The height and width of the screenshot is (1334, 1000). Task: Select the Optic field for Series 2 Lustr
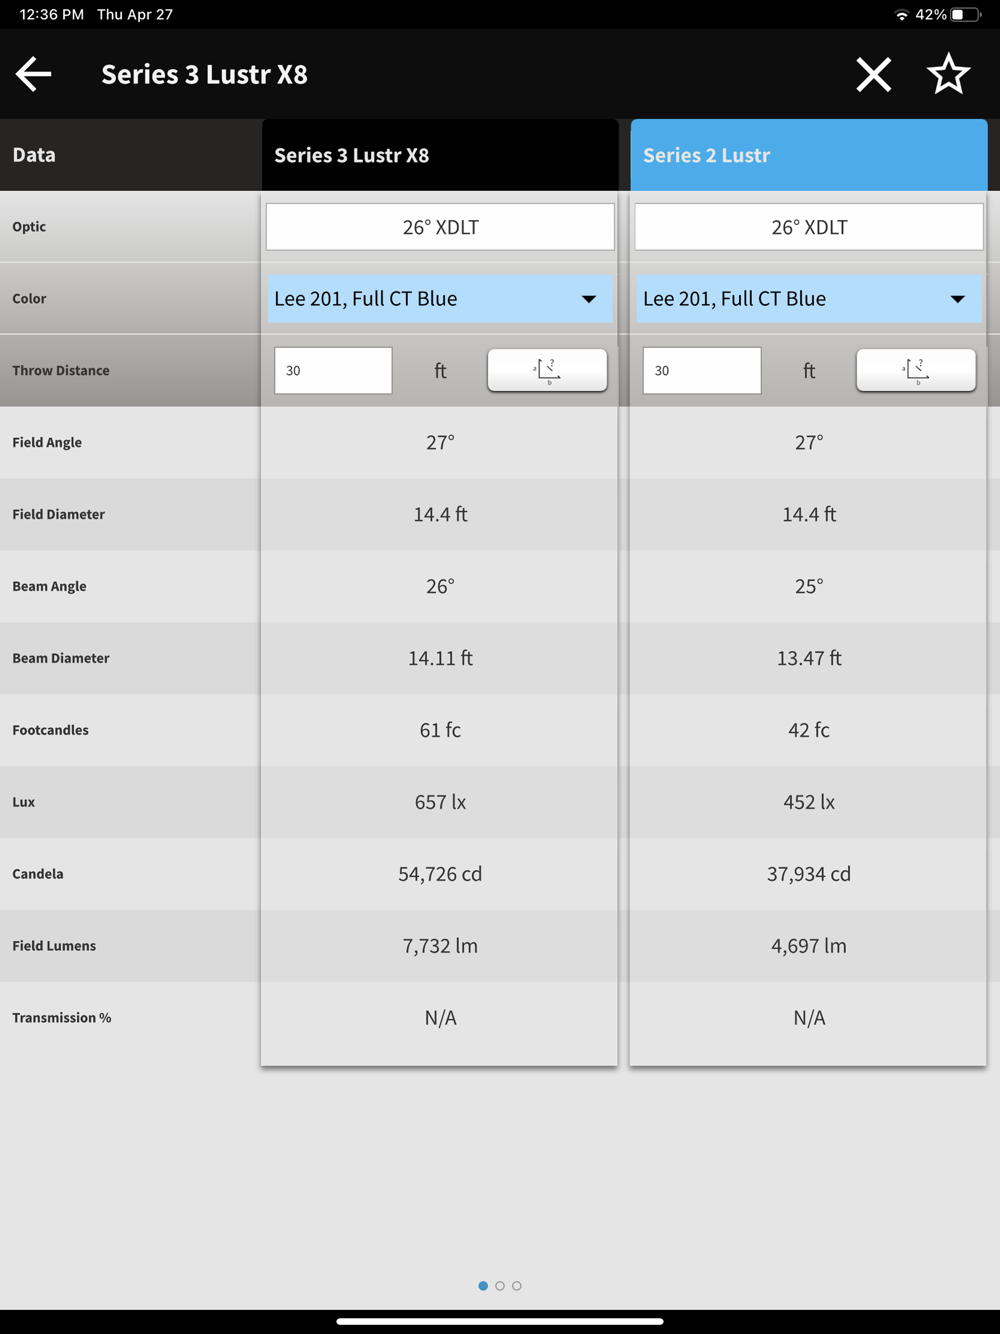point(809,227)
